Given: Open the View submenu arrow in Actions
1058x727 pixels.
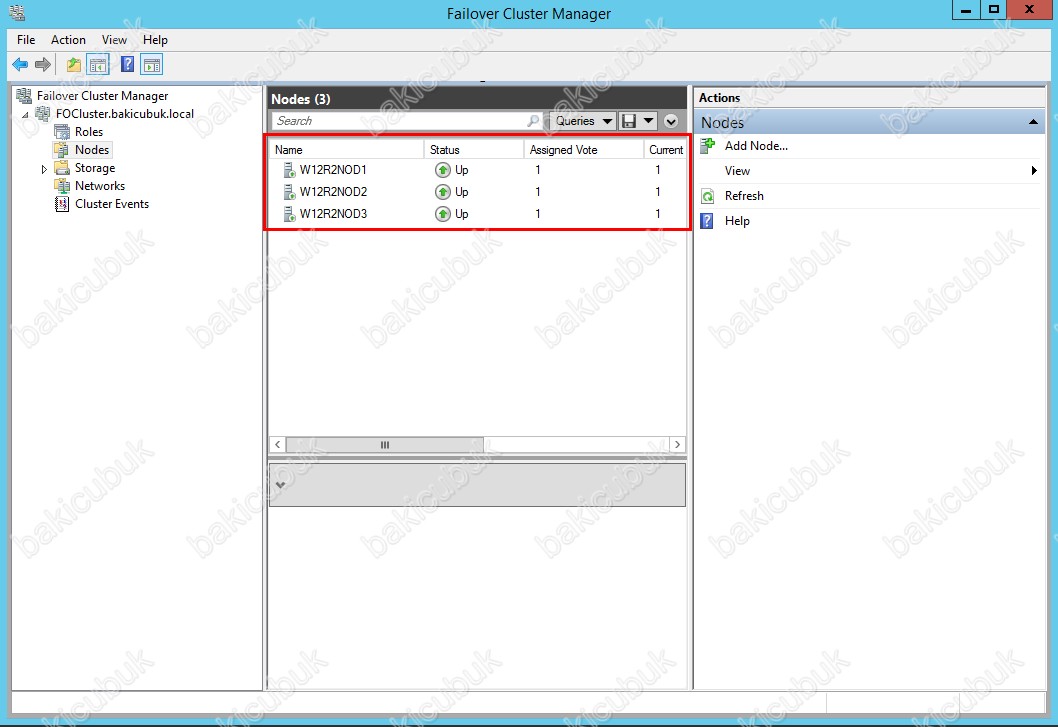Looking at the screenshot, I should coord(1034,171).
